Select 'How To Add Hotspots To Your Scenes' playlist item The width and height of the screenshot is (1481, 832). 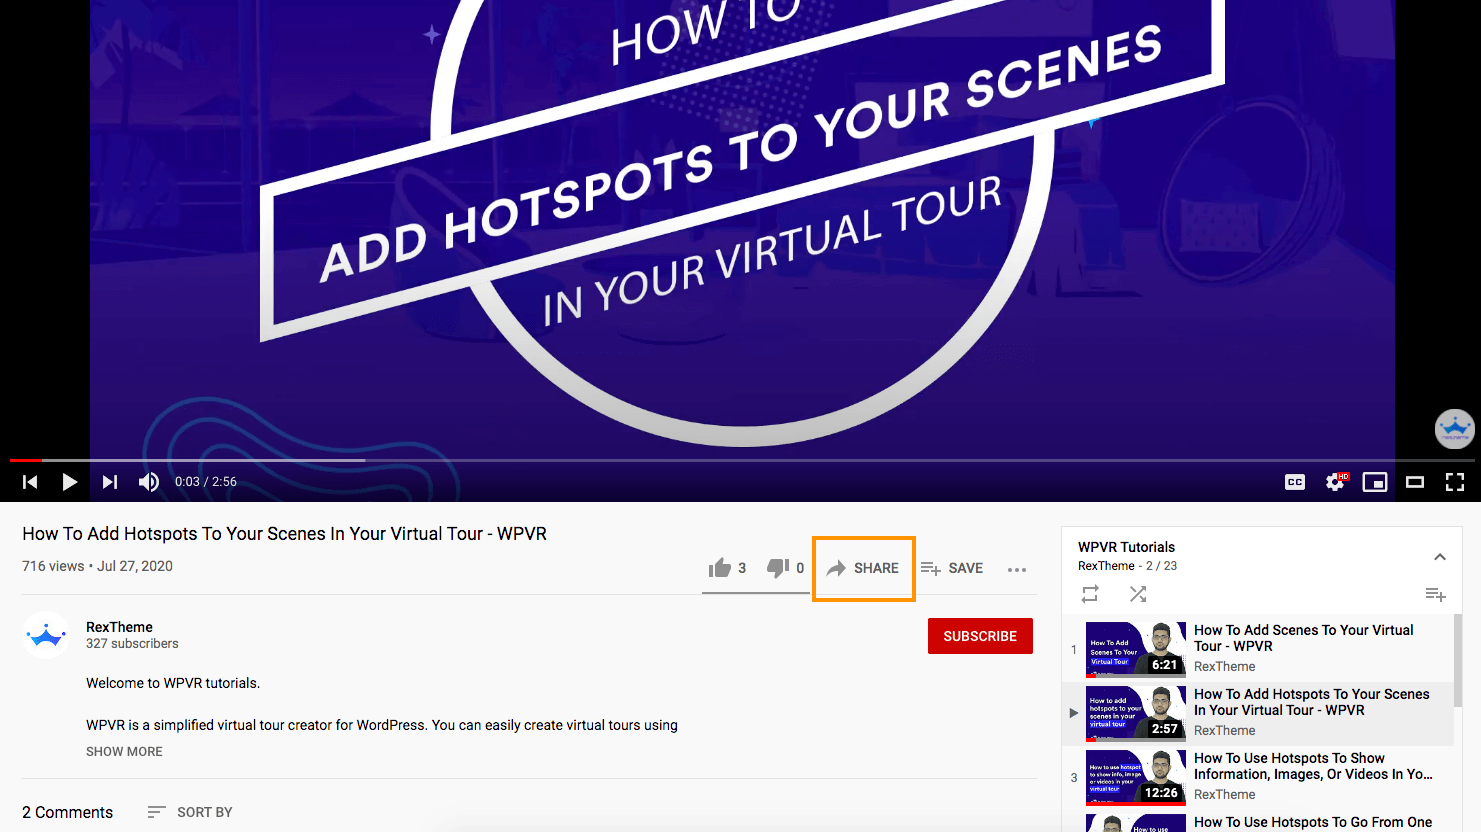pyautogui.click(x=1258, y=714)
